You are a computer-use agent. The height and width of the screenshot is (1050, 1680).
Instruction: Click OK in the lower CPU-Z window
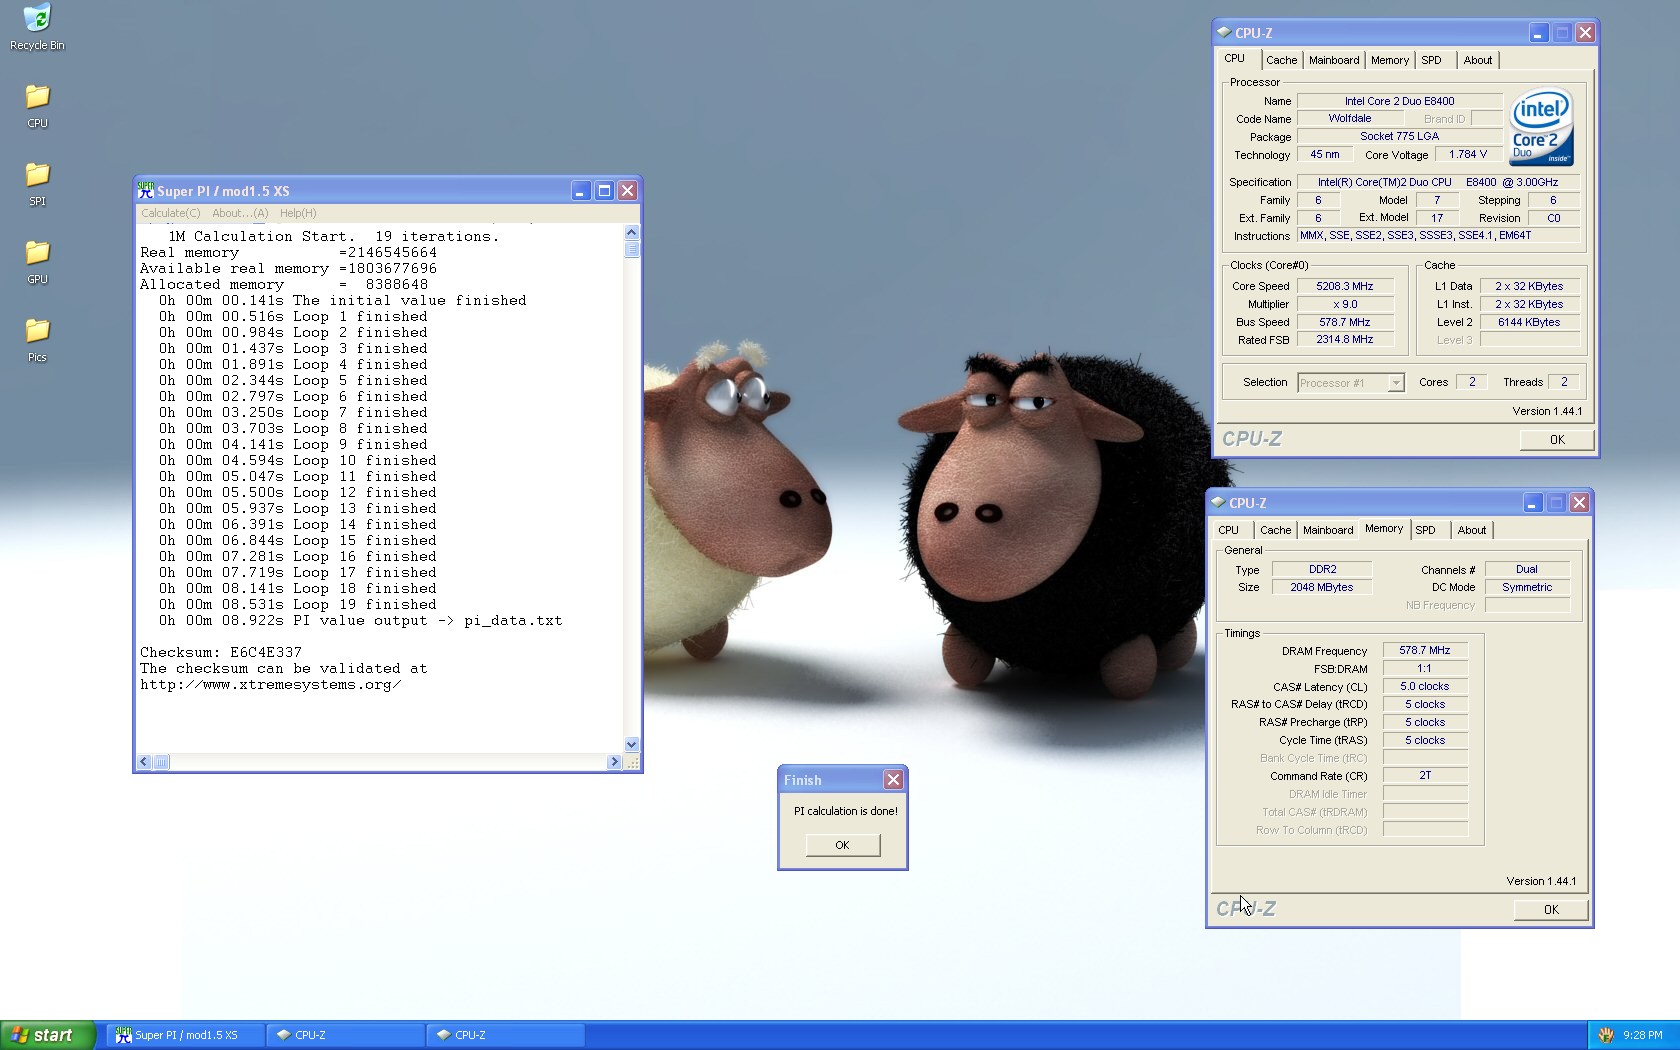[x=1551, y=910]
